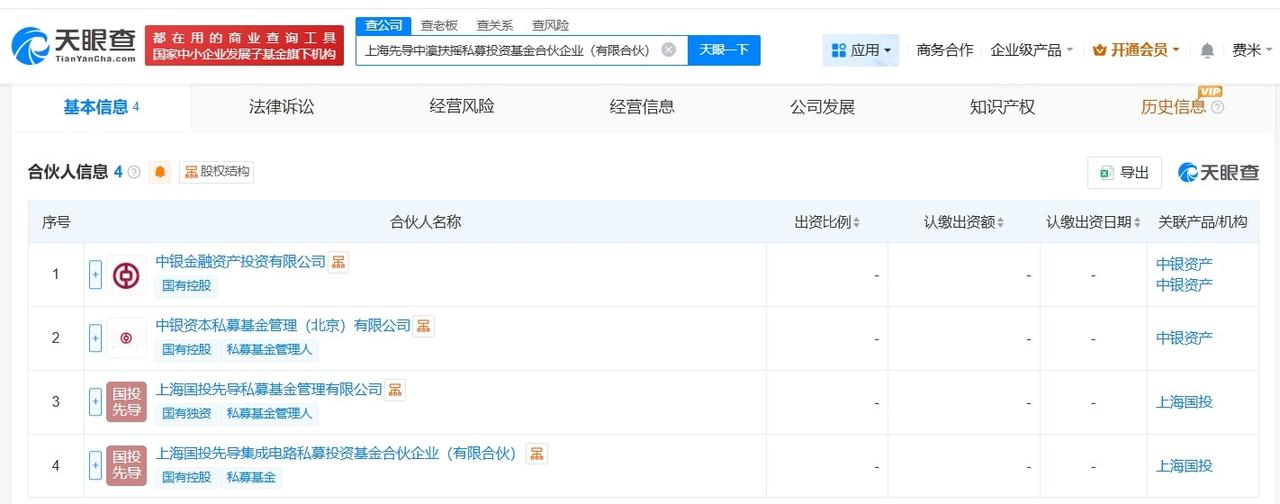The height and width of the screenshot is (504, 1280).
Task: Open 中银金融资产投资有限公司 partner link
Action: (x=241, y=262)
